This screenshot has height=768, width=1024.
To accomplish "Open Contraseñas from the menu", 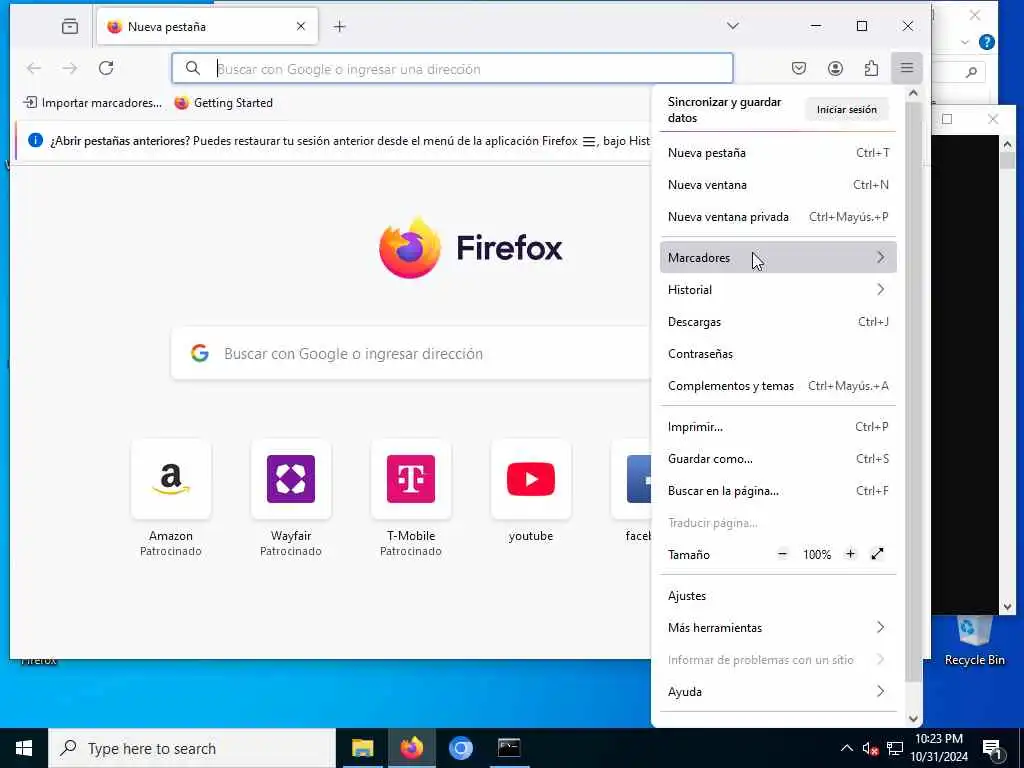I will (x=778, y=353).
